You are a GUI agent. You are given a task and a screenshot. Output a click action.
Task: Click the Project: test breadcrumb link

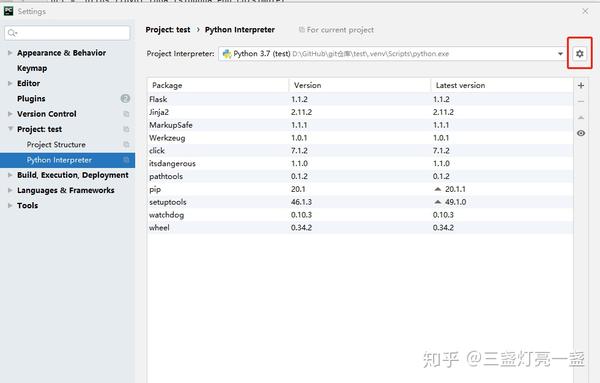click(x=168, y=30)
